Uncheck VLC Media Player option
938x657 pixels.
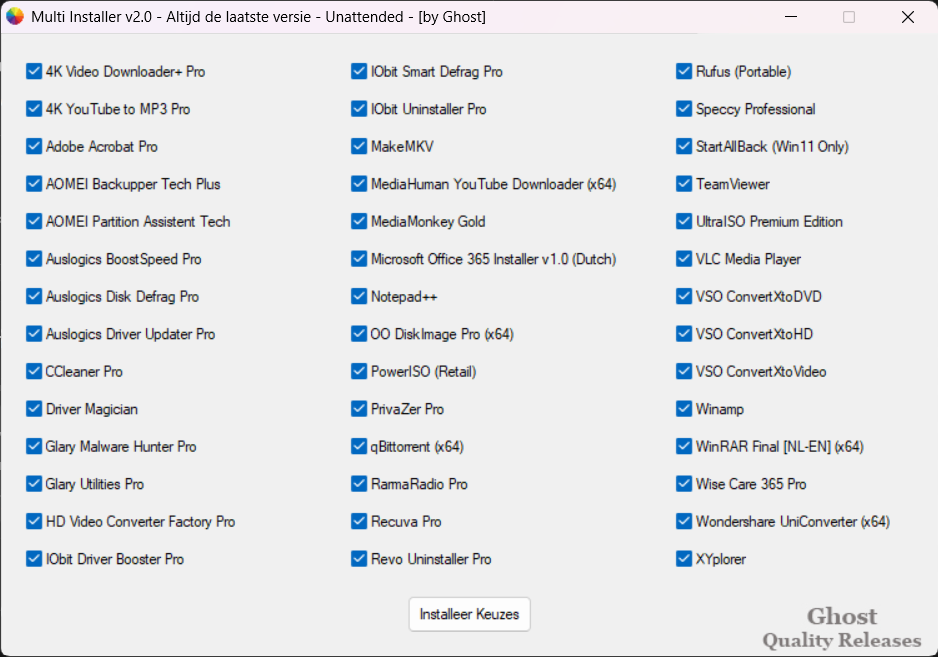(684, 259)
